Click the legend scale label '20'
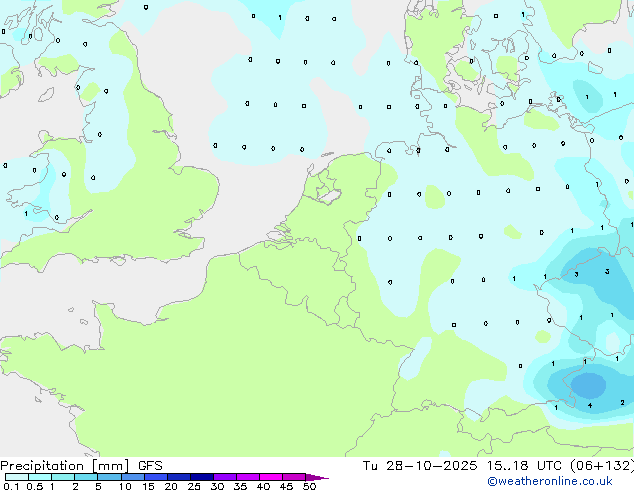 (171, 486)
